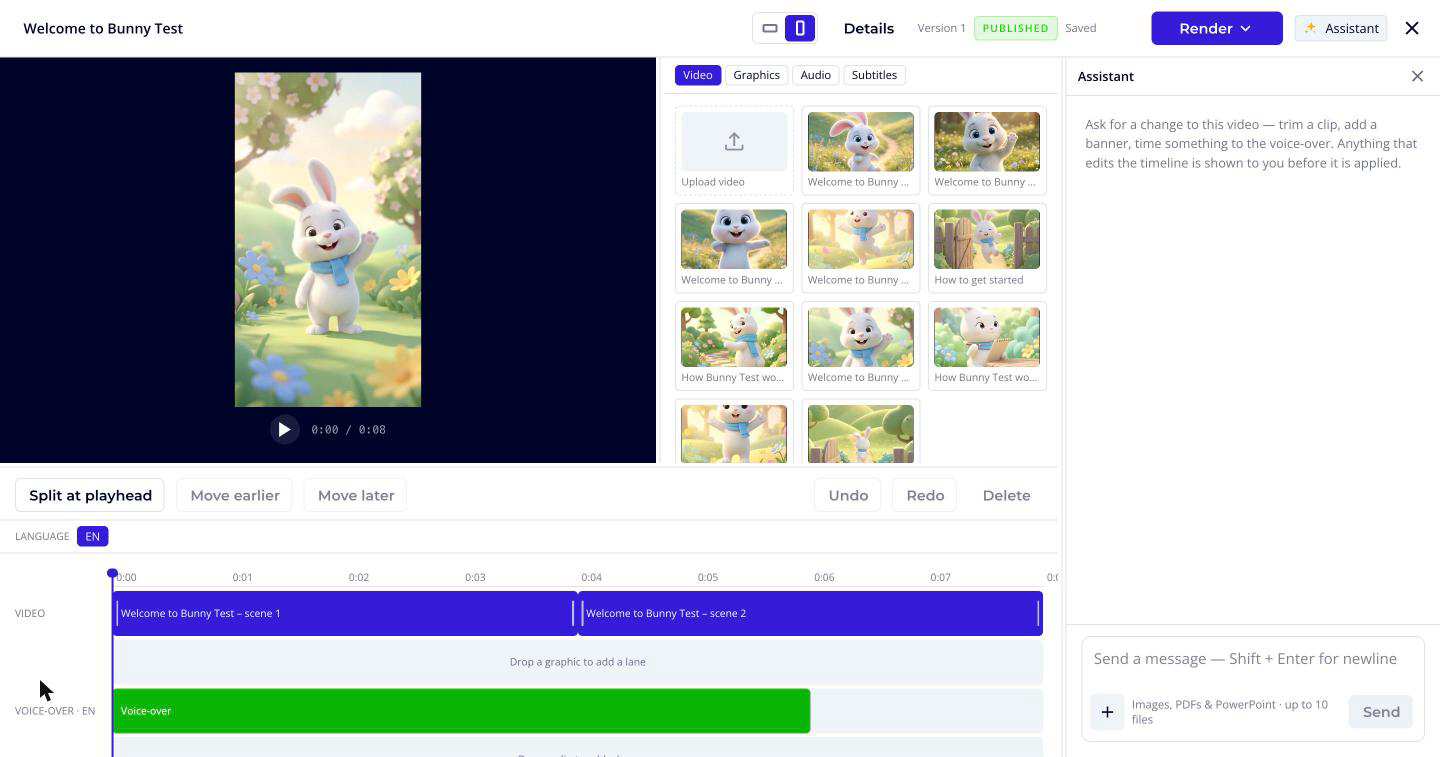Toggle the sparkle Assistant button
The width and height of the screenshot is (1440, 757).
[1341, 28]
